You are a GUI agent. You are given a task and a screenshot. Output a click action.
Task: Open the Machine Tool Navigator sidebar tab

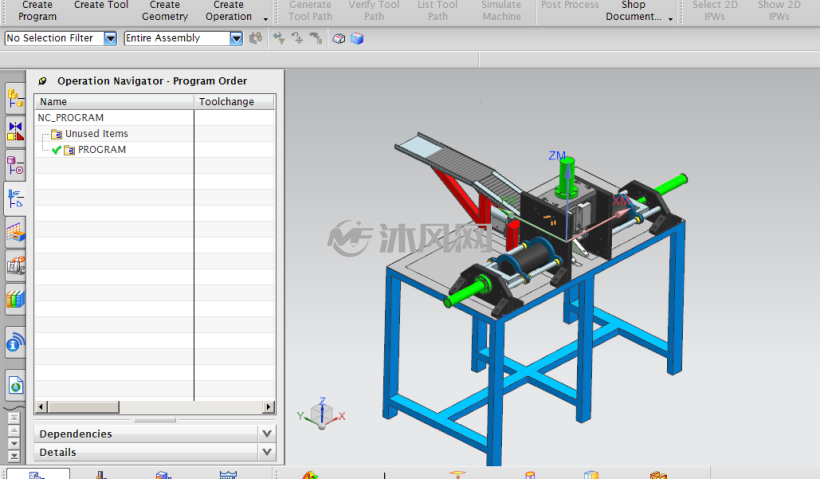click(x=15, y=266)
